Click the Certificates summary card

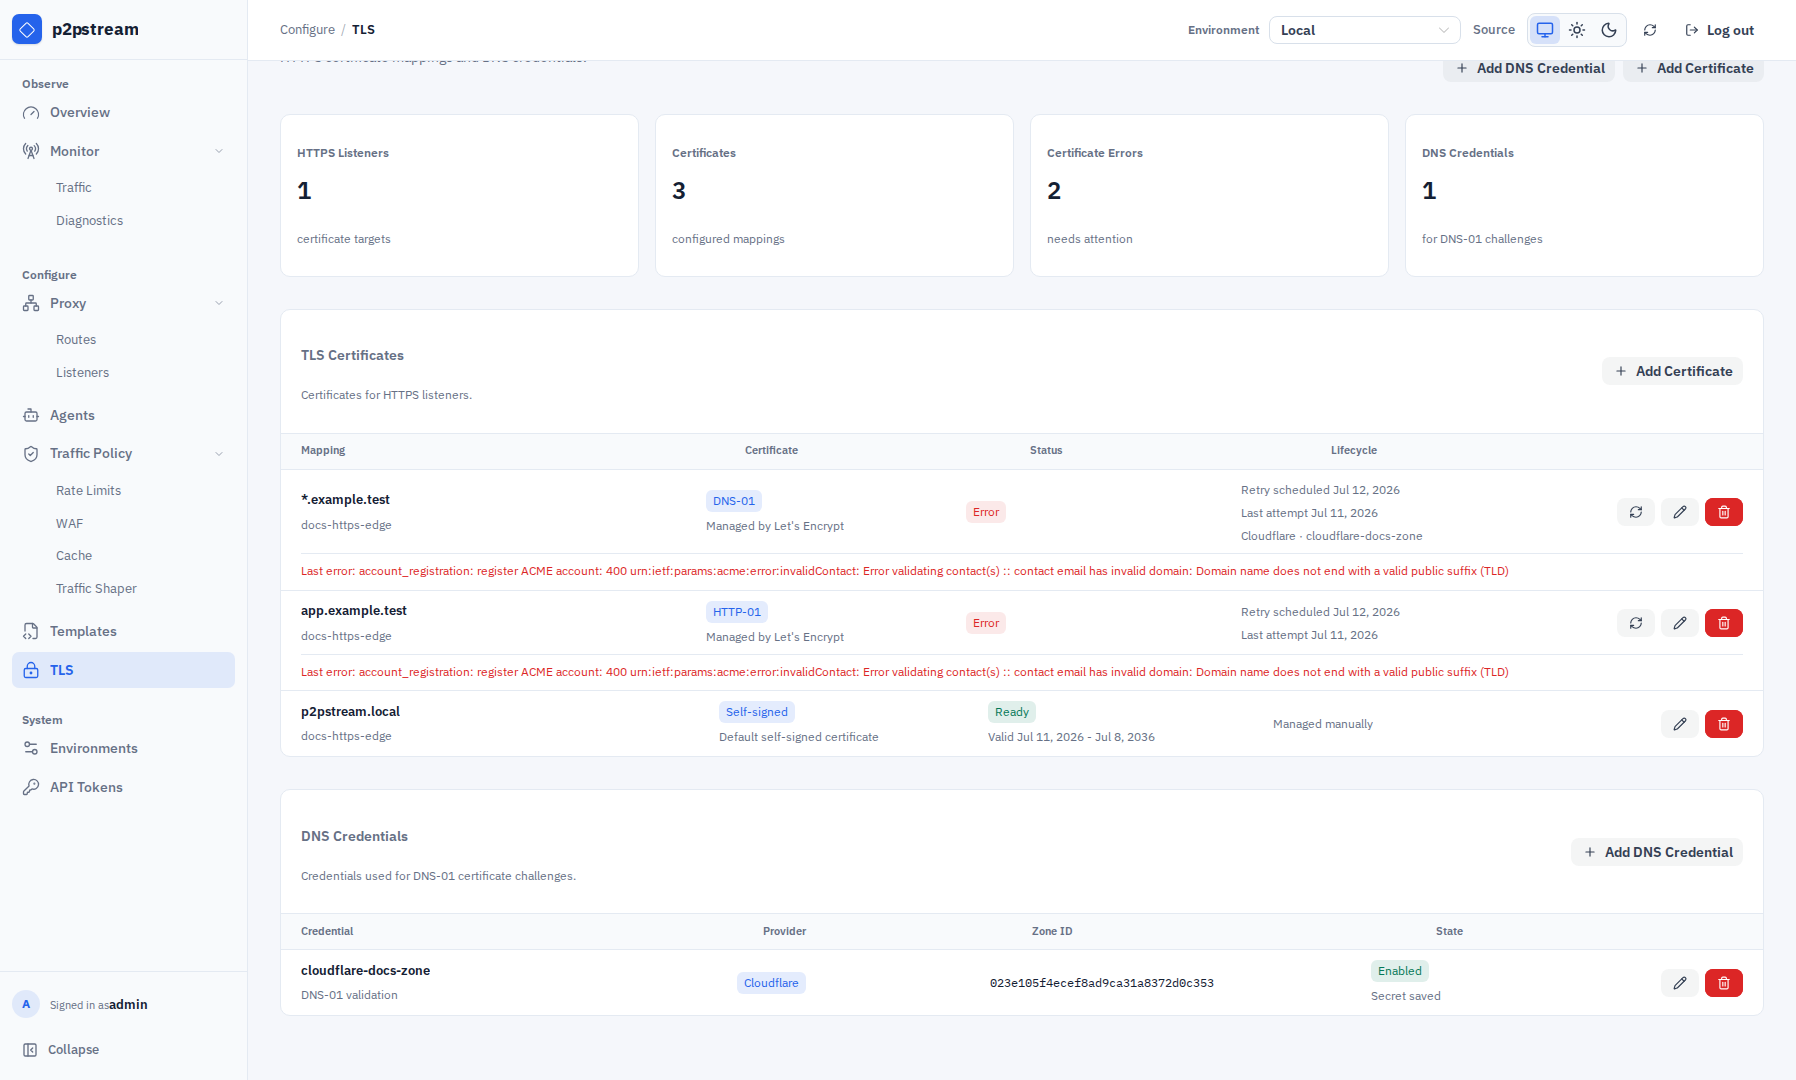click(834, 195)
